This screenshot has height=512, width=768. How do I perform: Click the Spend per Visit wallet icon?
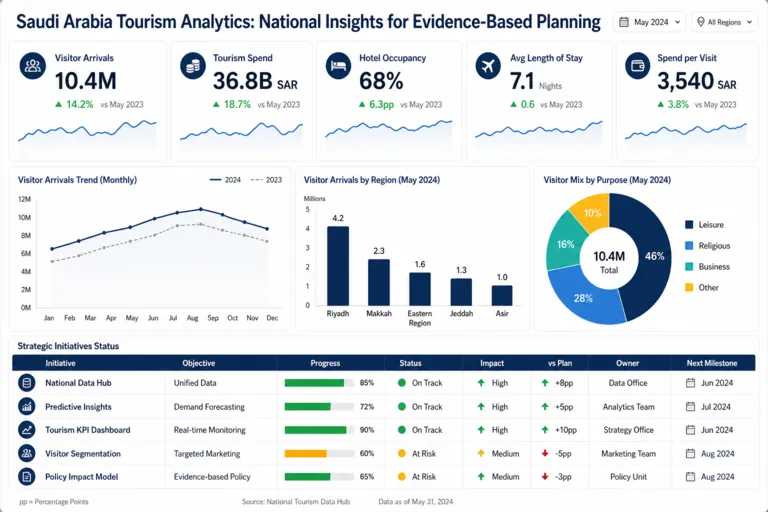[638, 66]
